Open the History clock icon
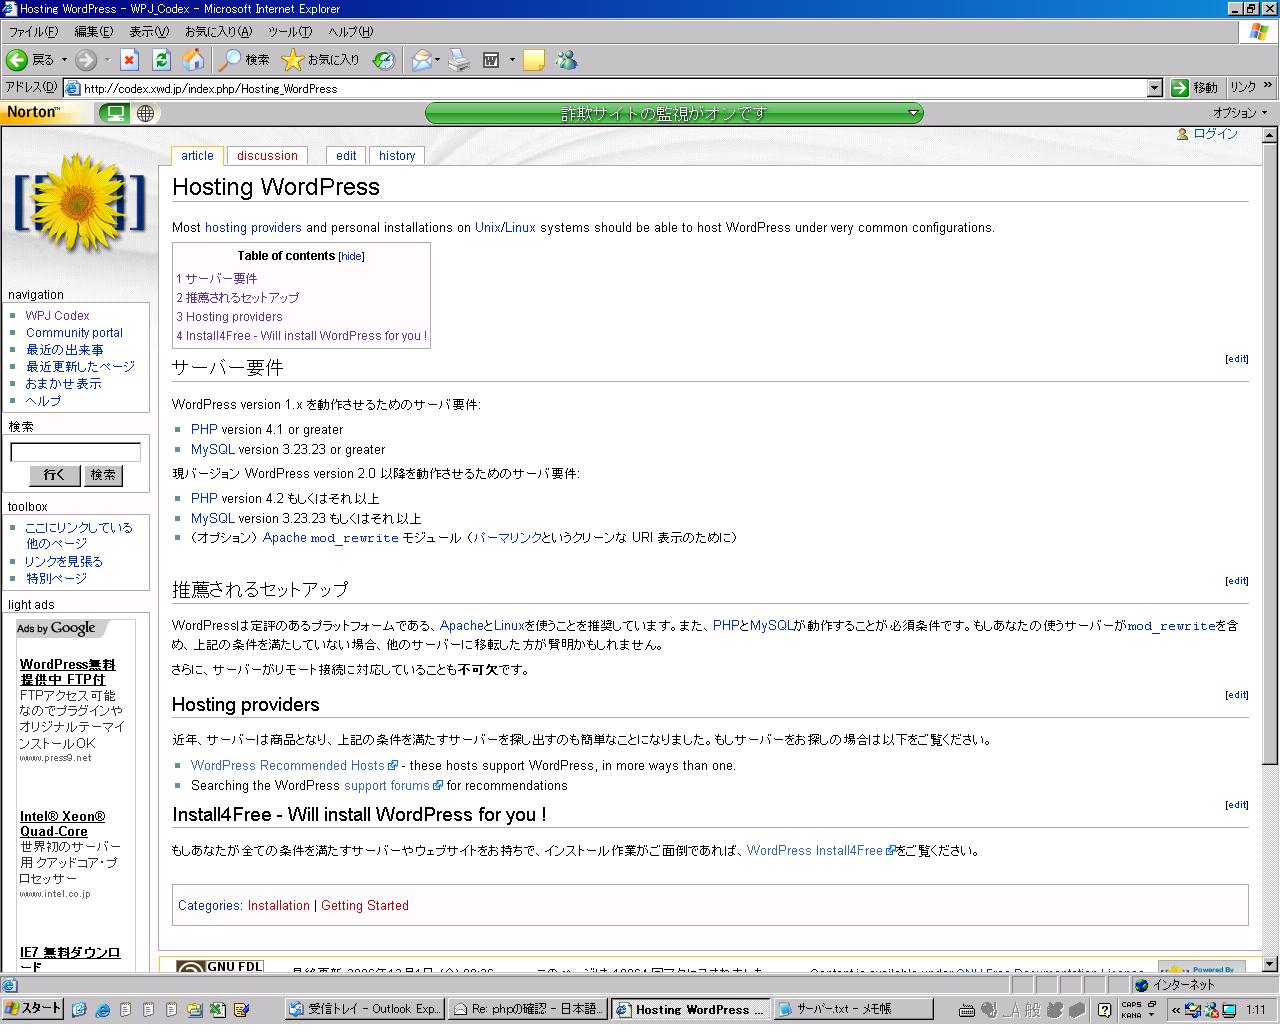The height and width of the screenshot is (1033, 1280). (x=384, y=60)
